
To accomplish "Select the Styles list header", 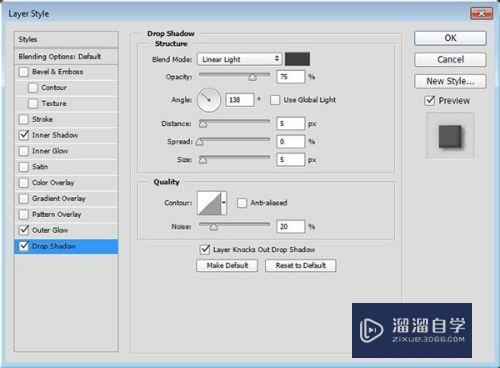I will click(66, 39).
